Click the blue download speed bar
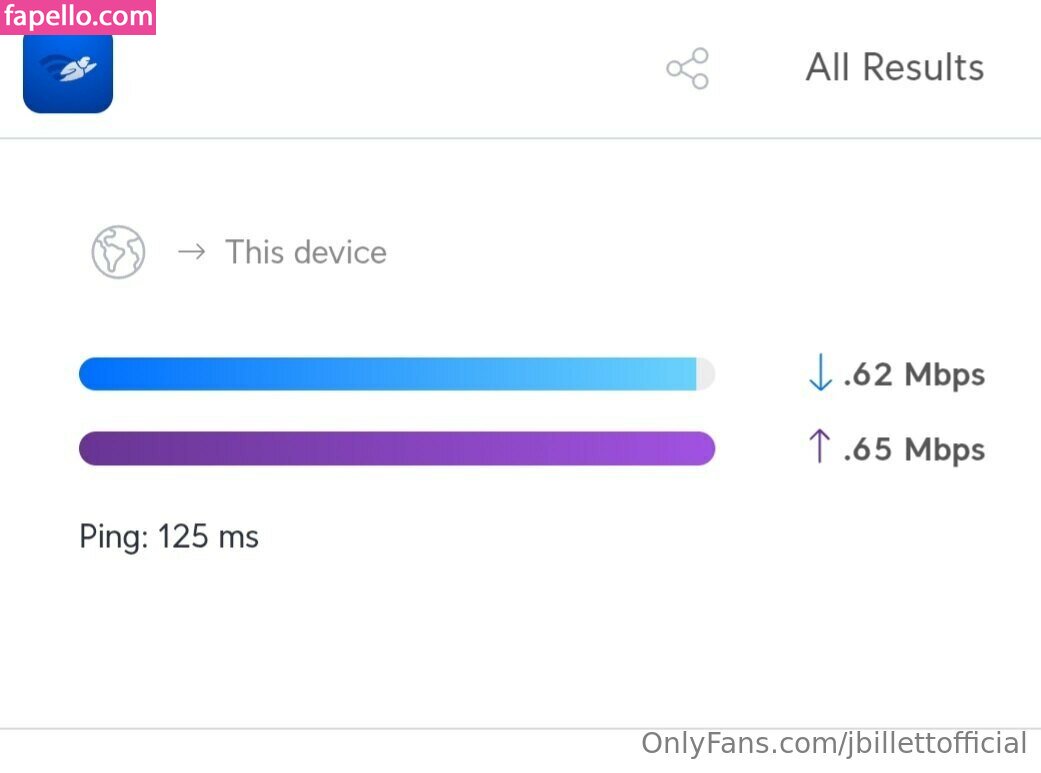 (x=387, y=374)
